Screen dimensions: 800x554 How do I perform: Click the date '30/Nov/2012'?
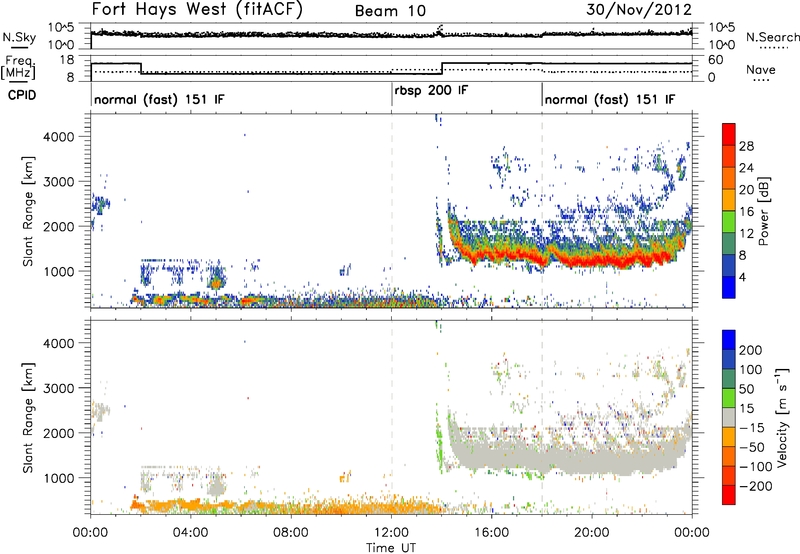639,10
